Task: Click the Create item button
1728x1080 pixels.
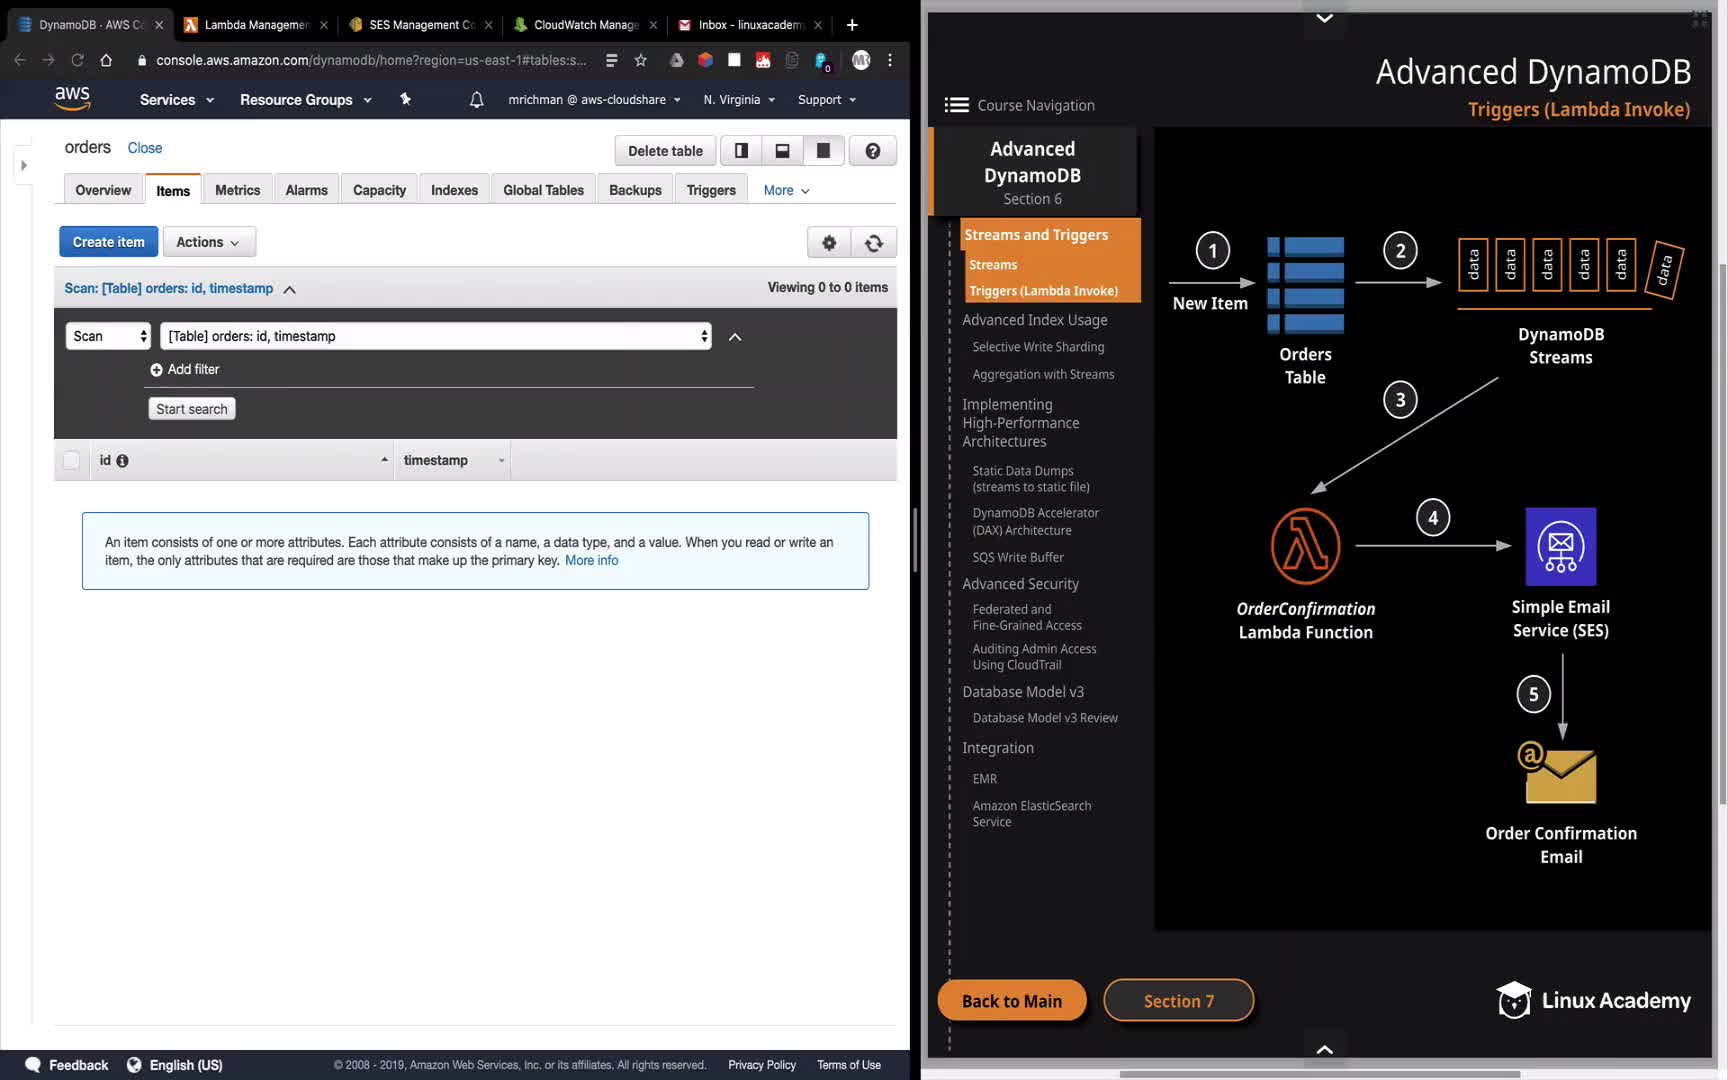Action: point(108,242)
